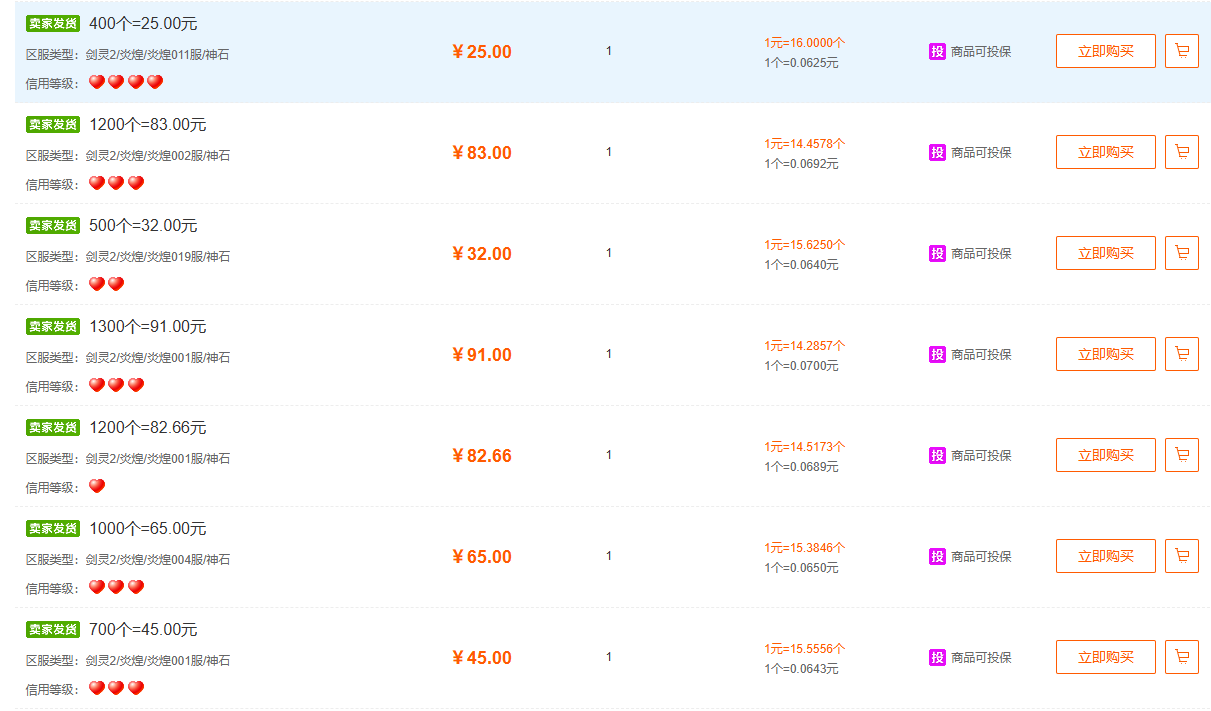Open the 1200个=83.00元 listing title
This screenshot has height=711, width=1211.
click(148, 125)
